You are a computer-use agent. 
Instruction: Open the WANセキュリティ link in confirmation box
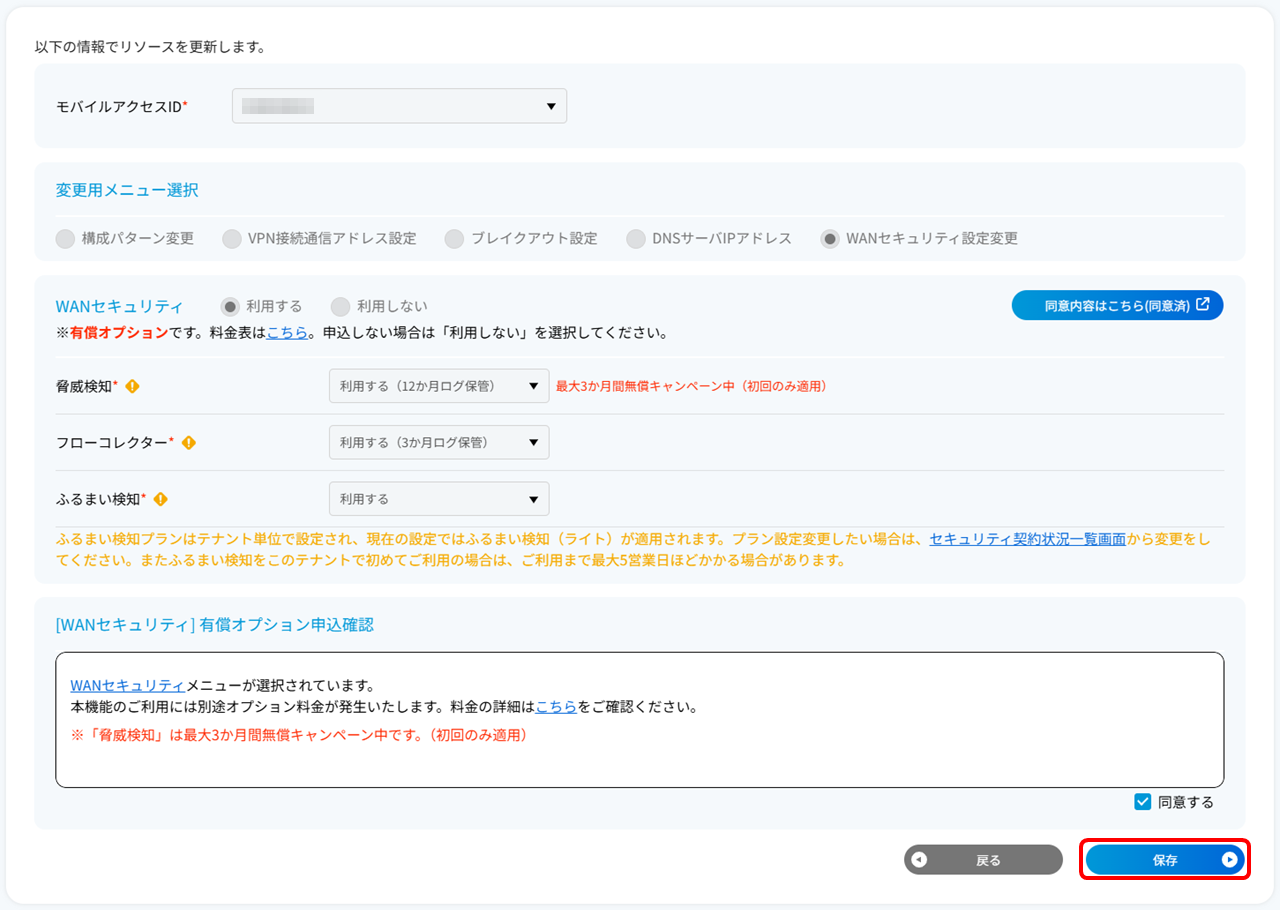pos(128,686)
